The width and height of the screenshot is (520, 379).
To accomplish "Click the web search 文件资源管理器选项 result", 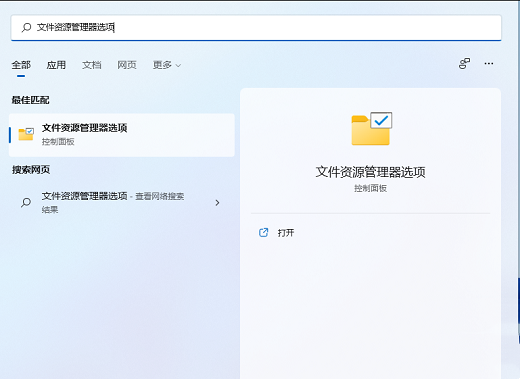I will 122,202.
